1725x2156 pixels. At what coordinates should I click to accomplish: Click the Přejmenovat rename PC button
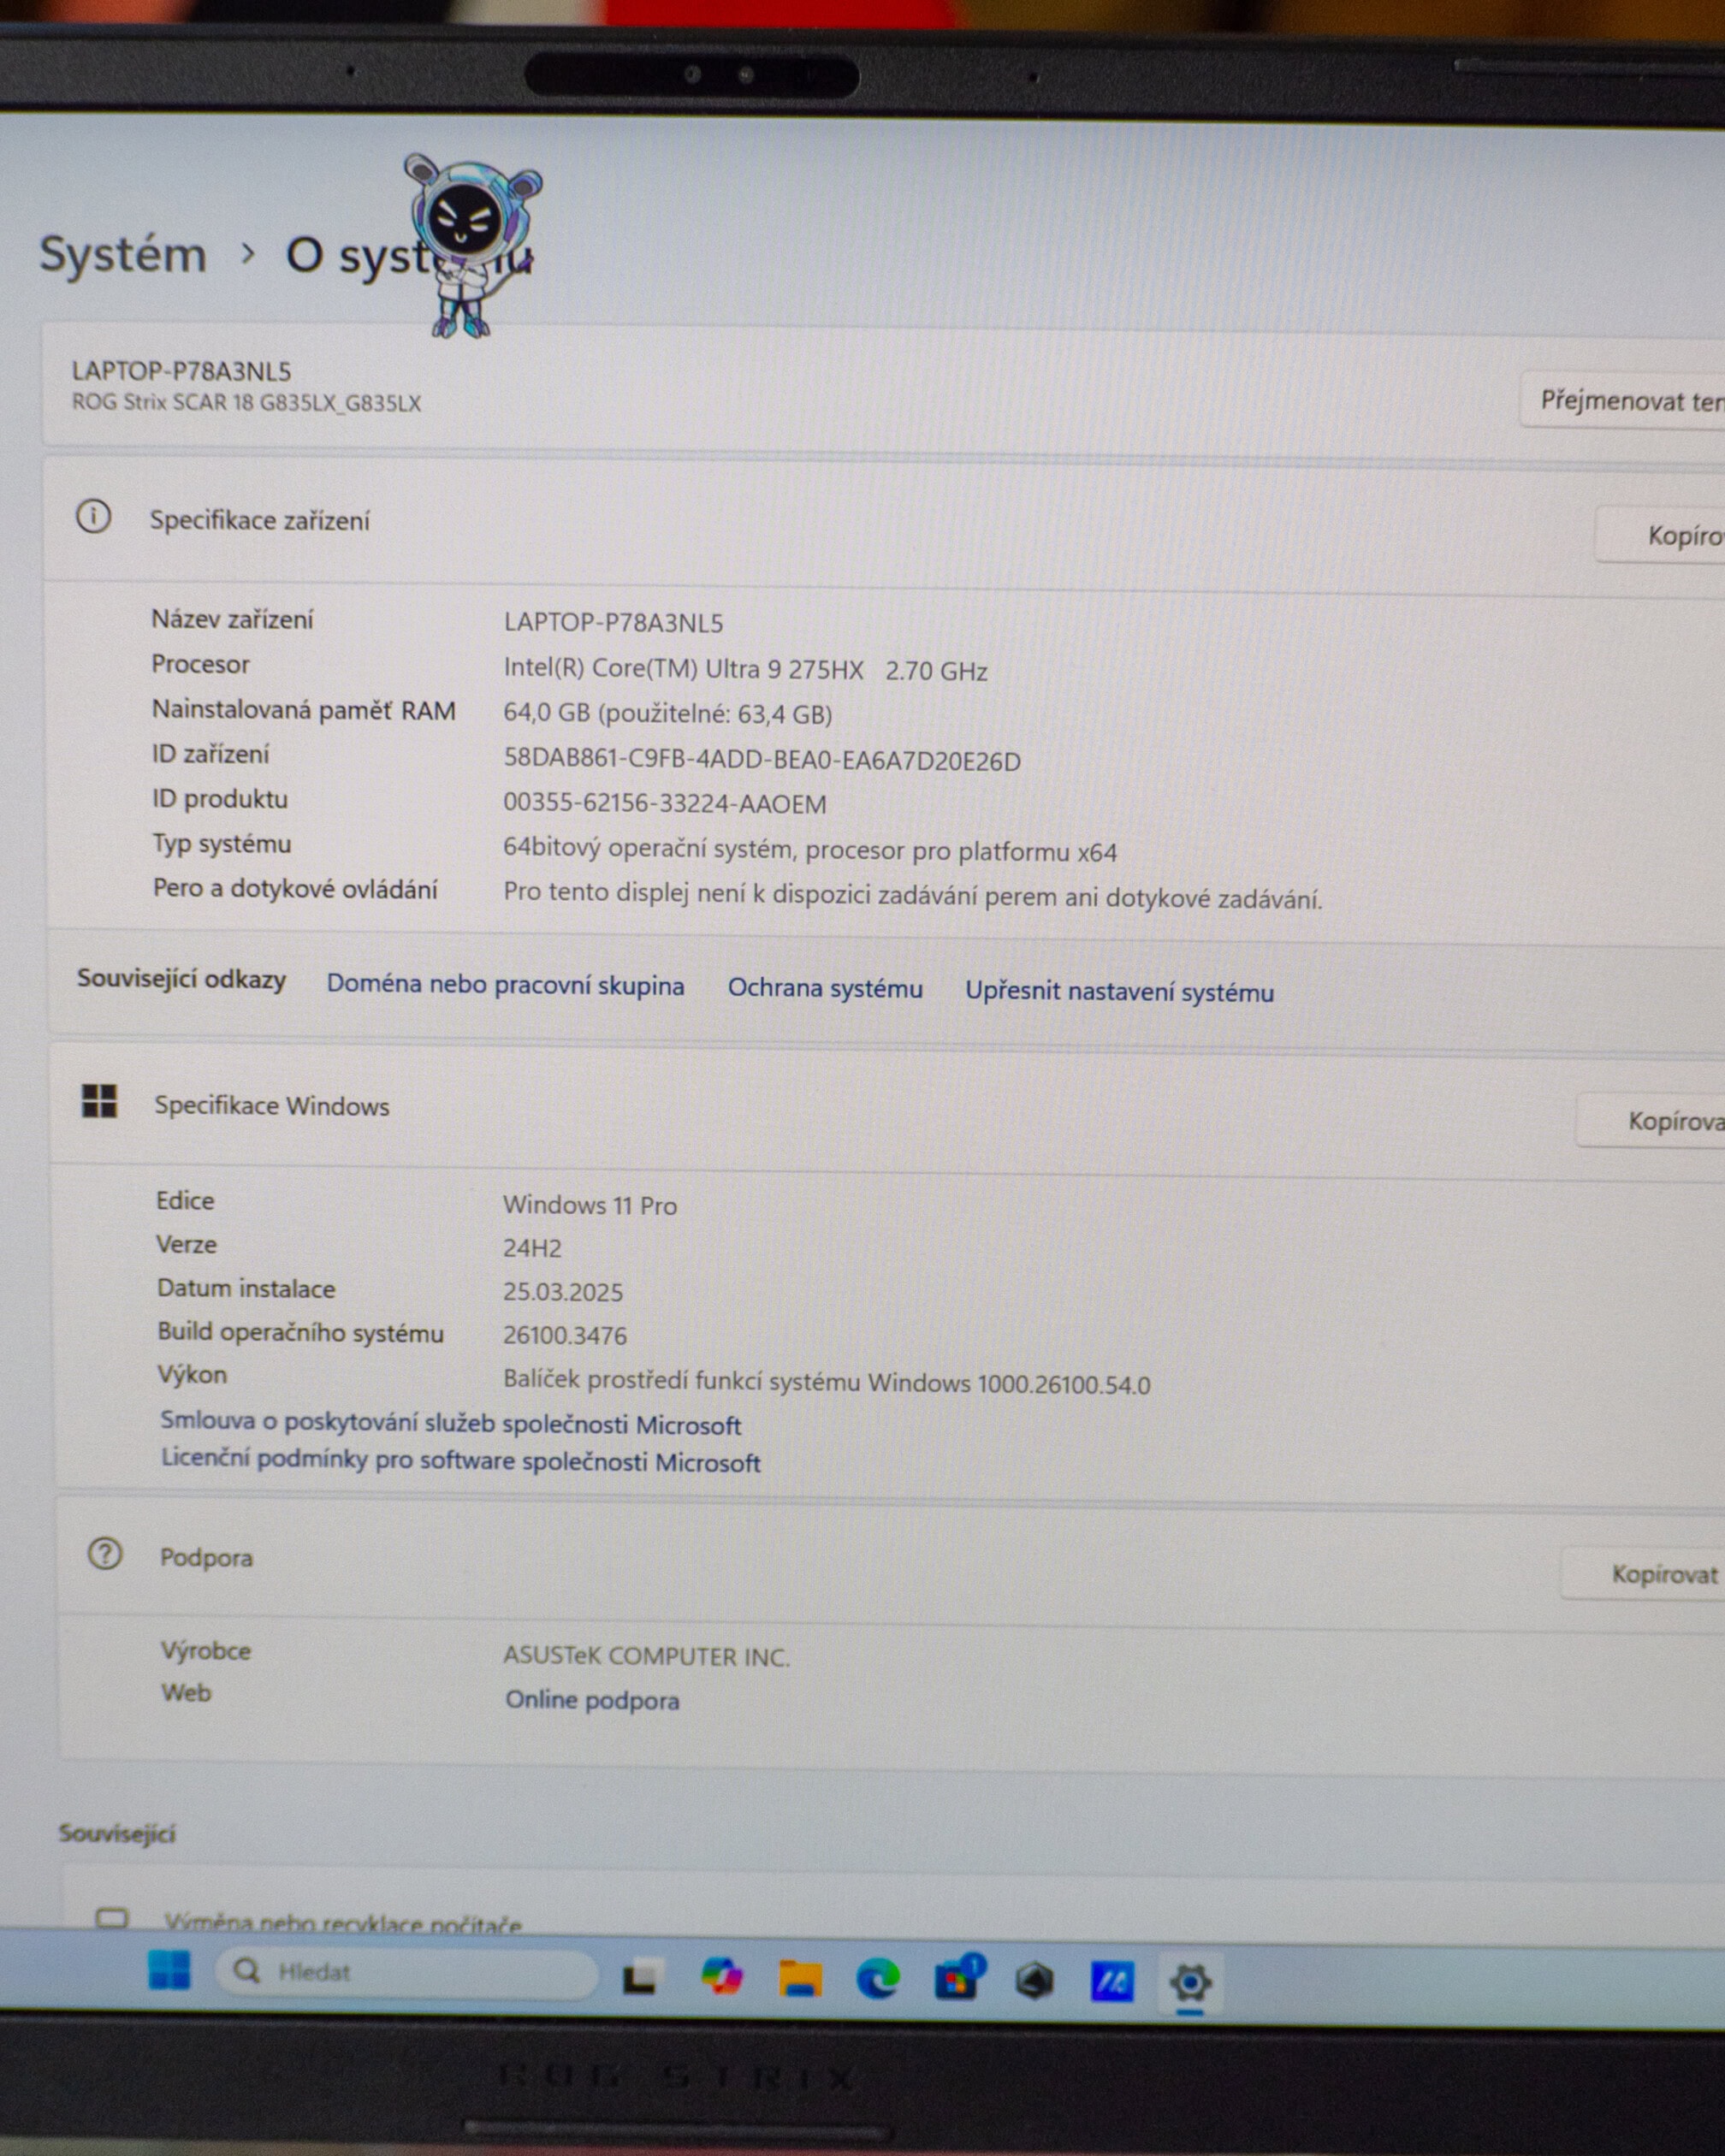pyautogui.click(x=1624, y=401)
